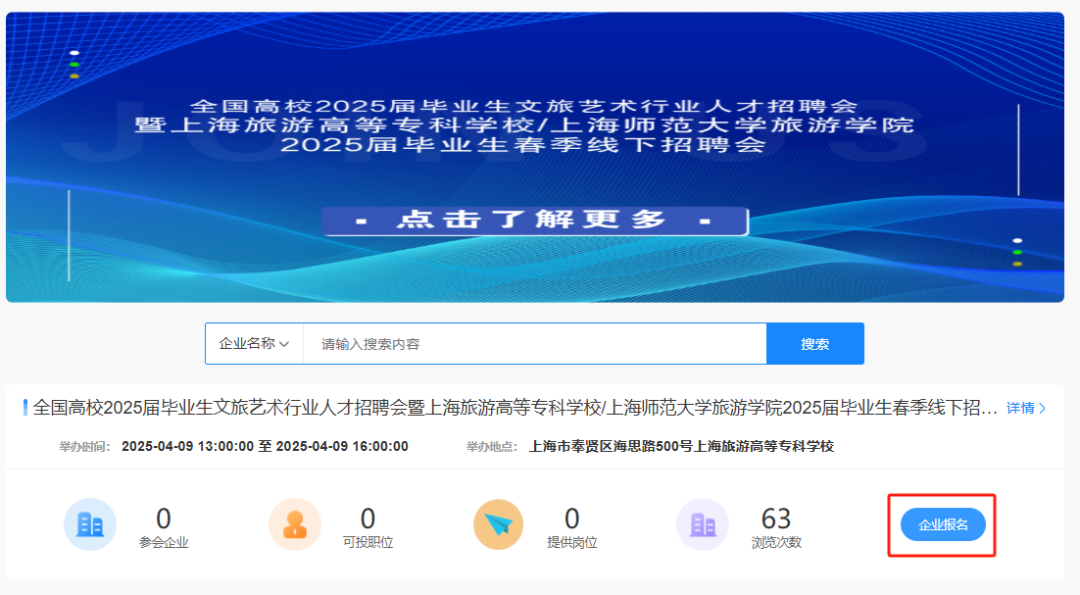The width and height of the screenshot is (1080, 595).
Task: Click the 举办时间 label
Action: pyautogui.click(x=85, y=447)
